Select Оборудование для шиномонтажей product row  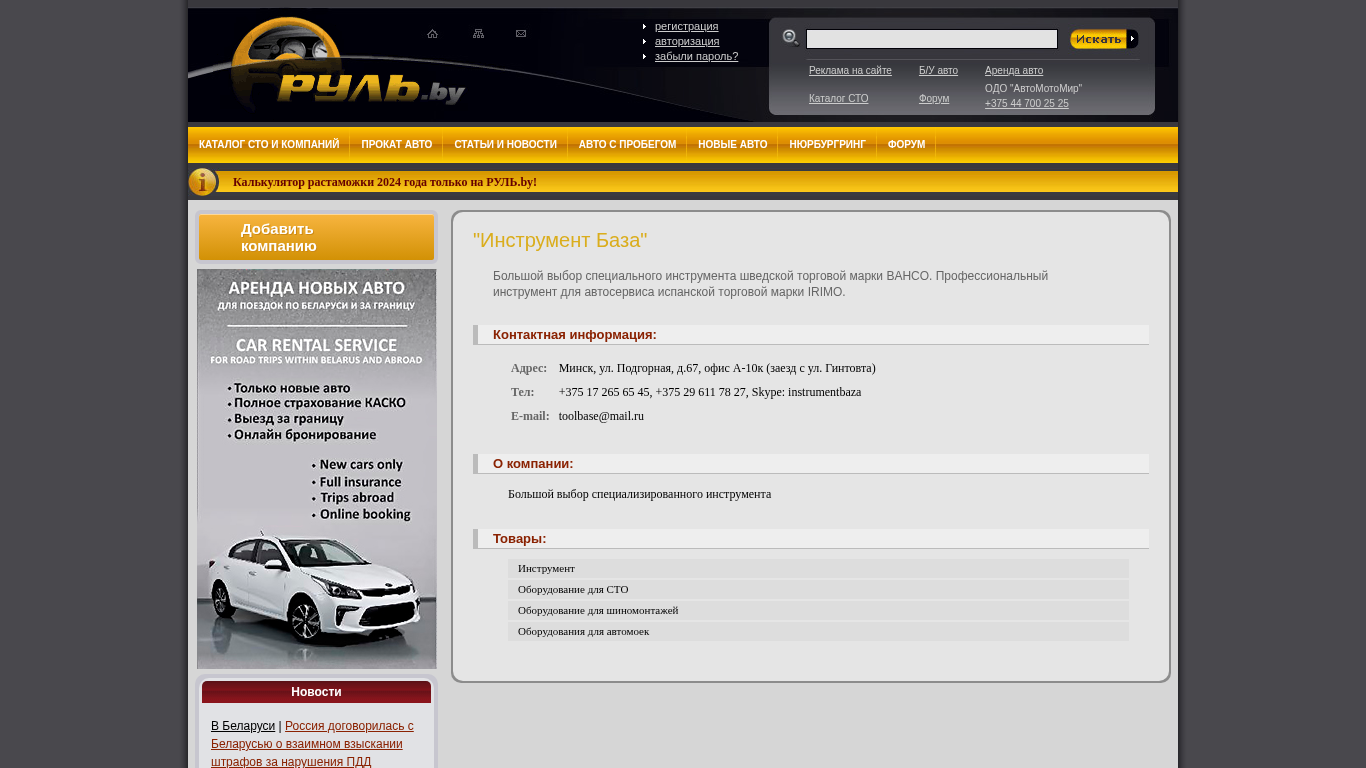click(x=598, y=610)
